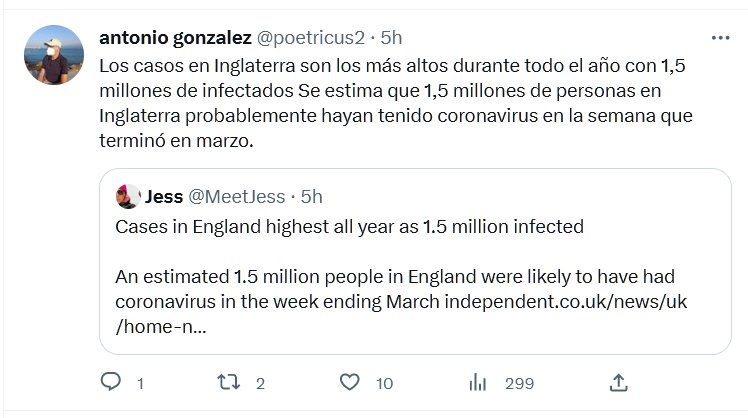748x418 pixels.
Task: Open antonio gonzalez display name profile link
Action: [x=176, y=38]
